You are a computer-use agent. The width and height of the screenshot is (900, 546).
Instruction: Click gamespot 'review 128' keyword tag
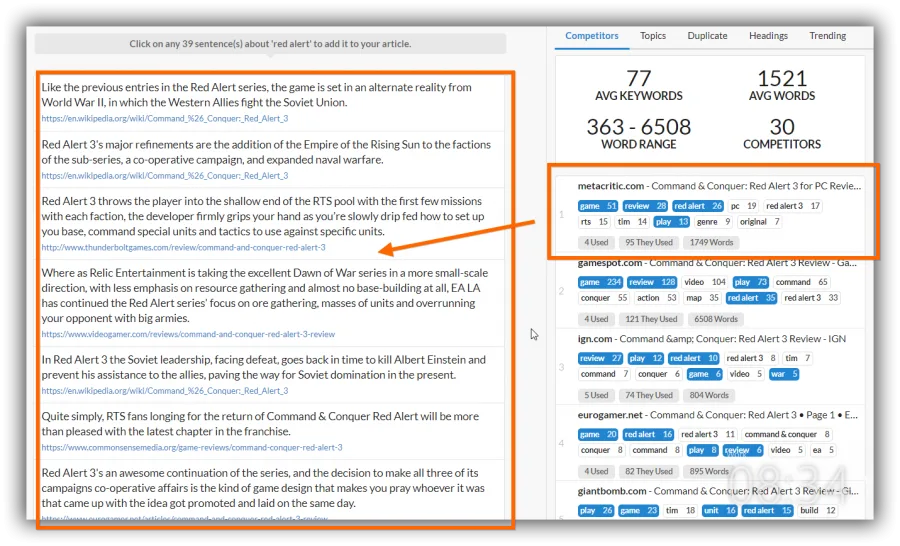pyautogui.click(x=651, y=282)
